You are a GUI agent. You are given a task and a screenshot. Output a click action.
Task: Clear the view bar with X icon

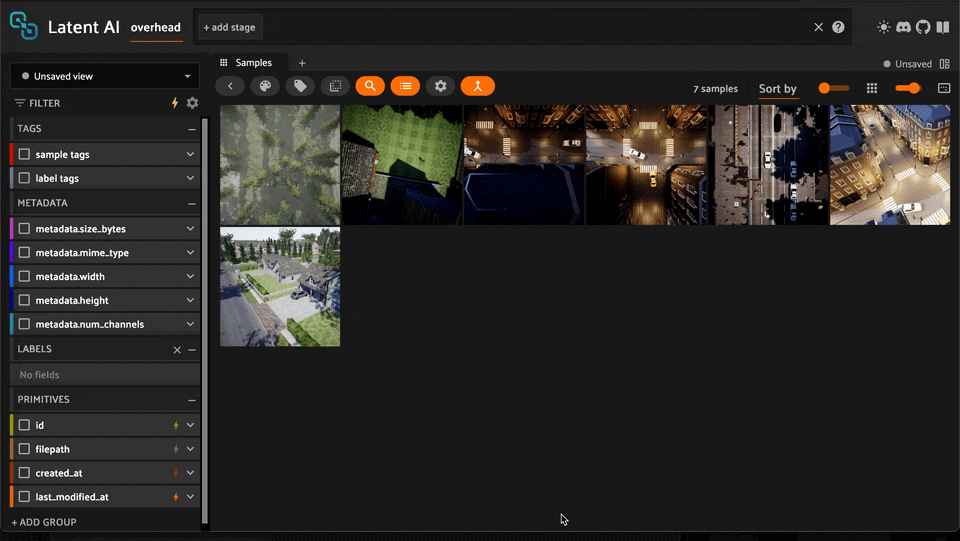819,27
